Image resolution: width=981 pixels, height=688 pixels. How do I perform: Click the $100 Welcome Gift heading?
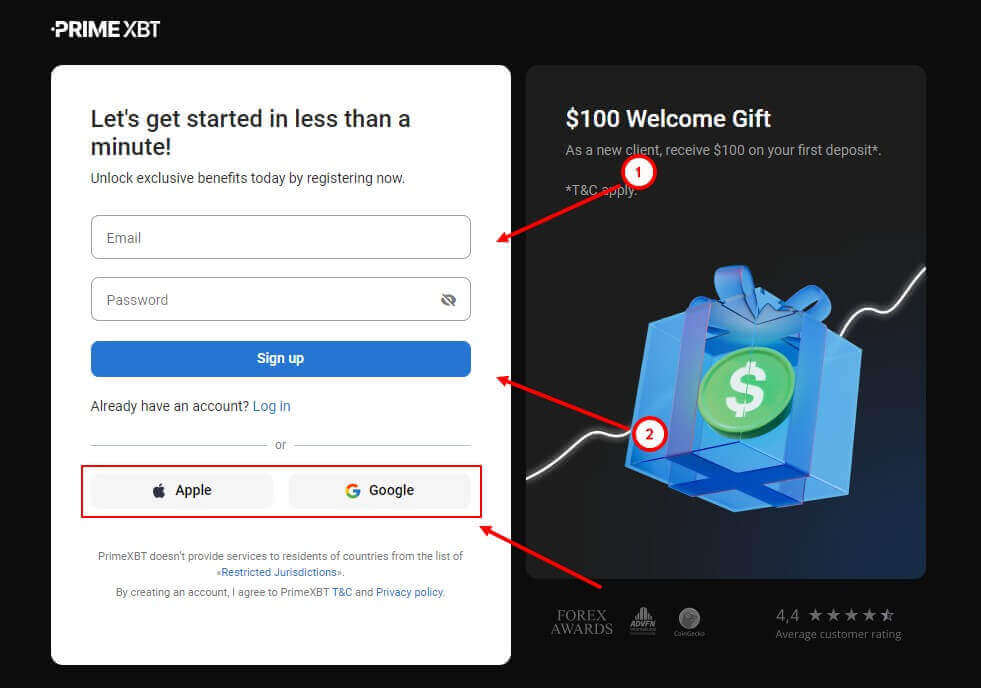[x=668, y=119]
